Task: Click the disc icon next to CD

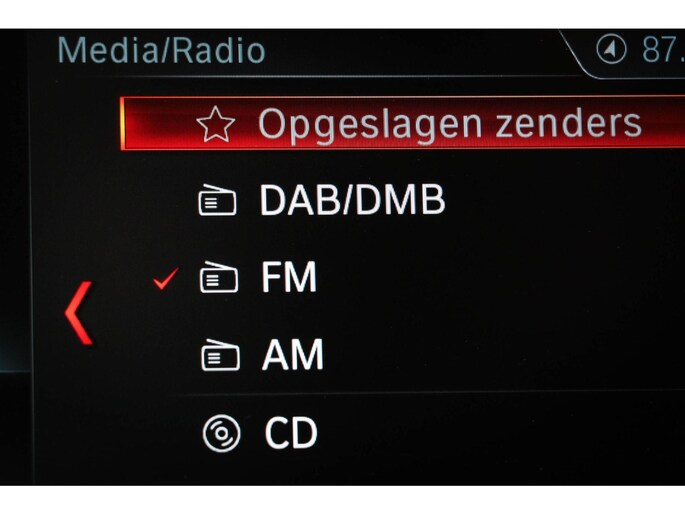Action: coord(221,433)
